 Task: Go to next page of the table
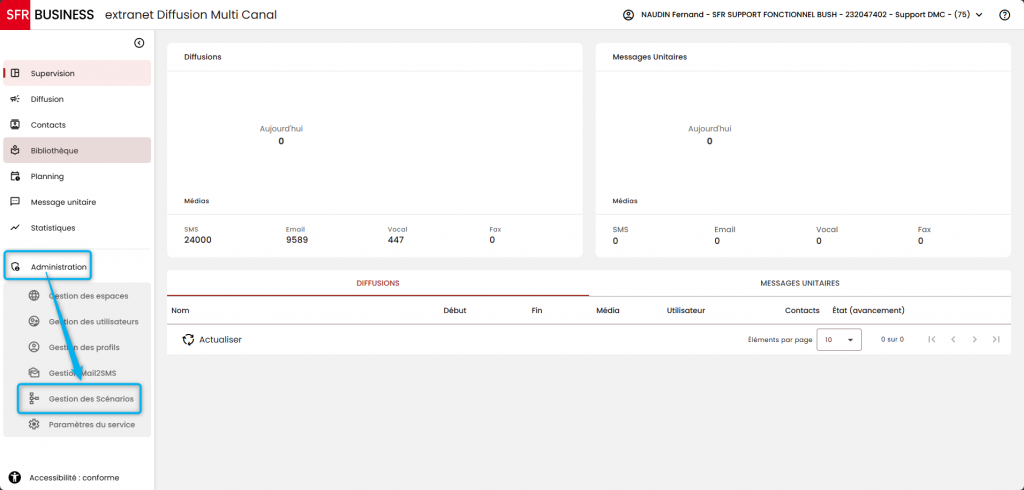tap(974, 340)
